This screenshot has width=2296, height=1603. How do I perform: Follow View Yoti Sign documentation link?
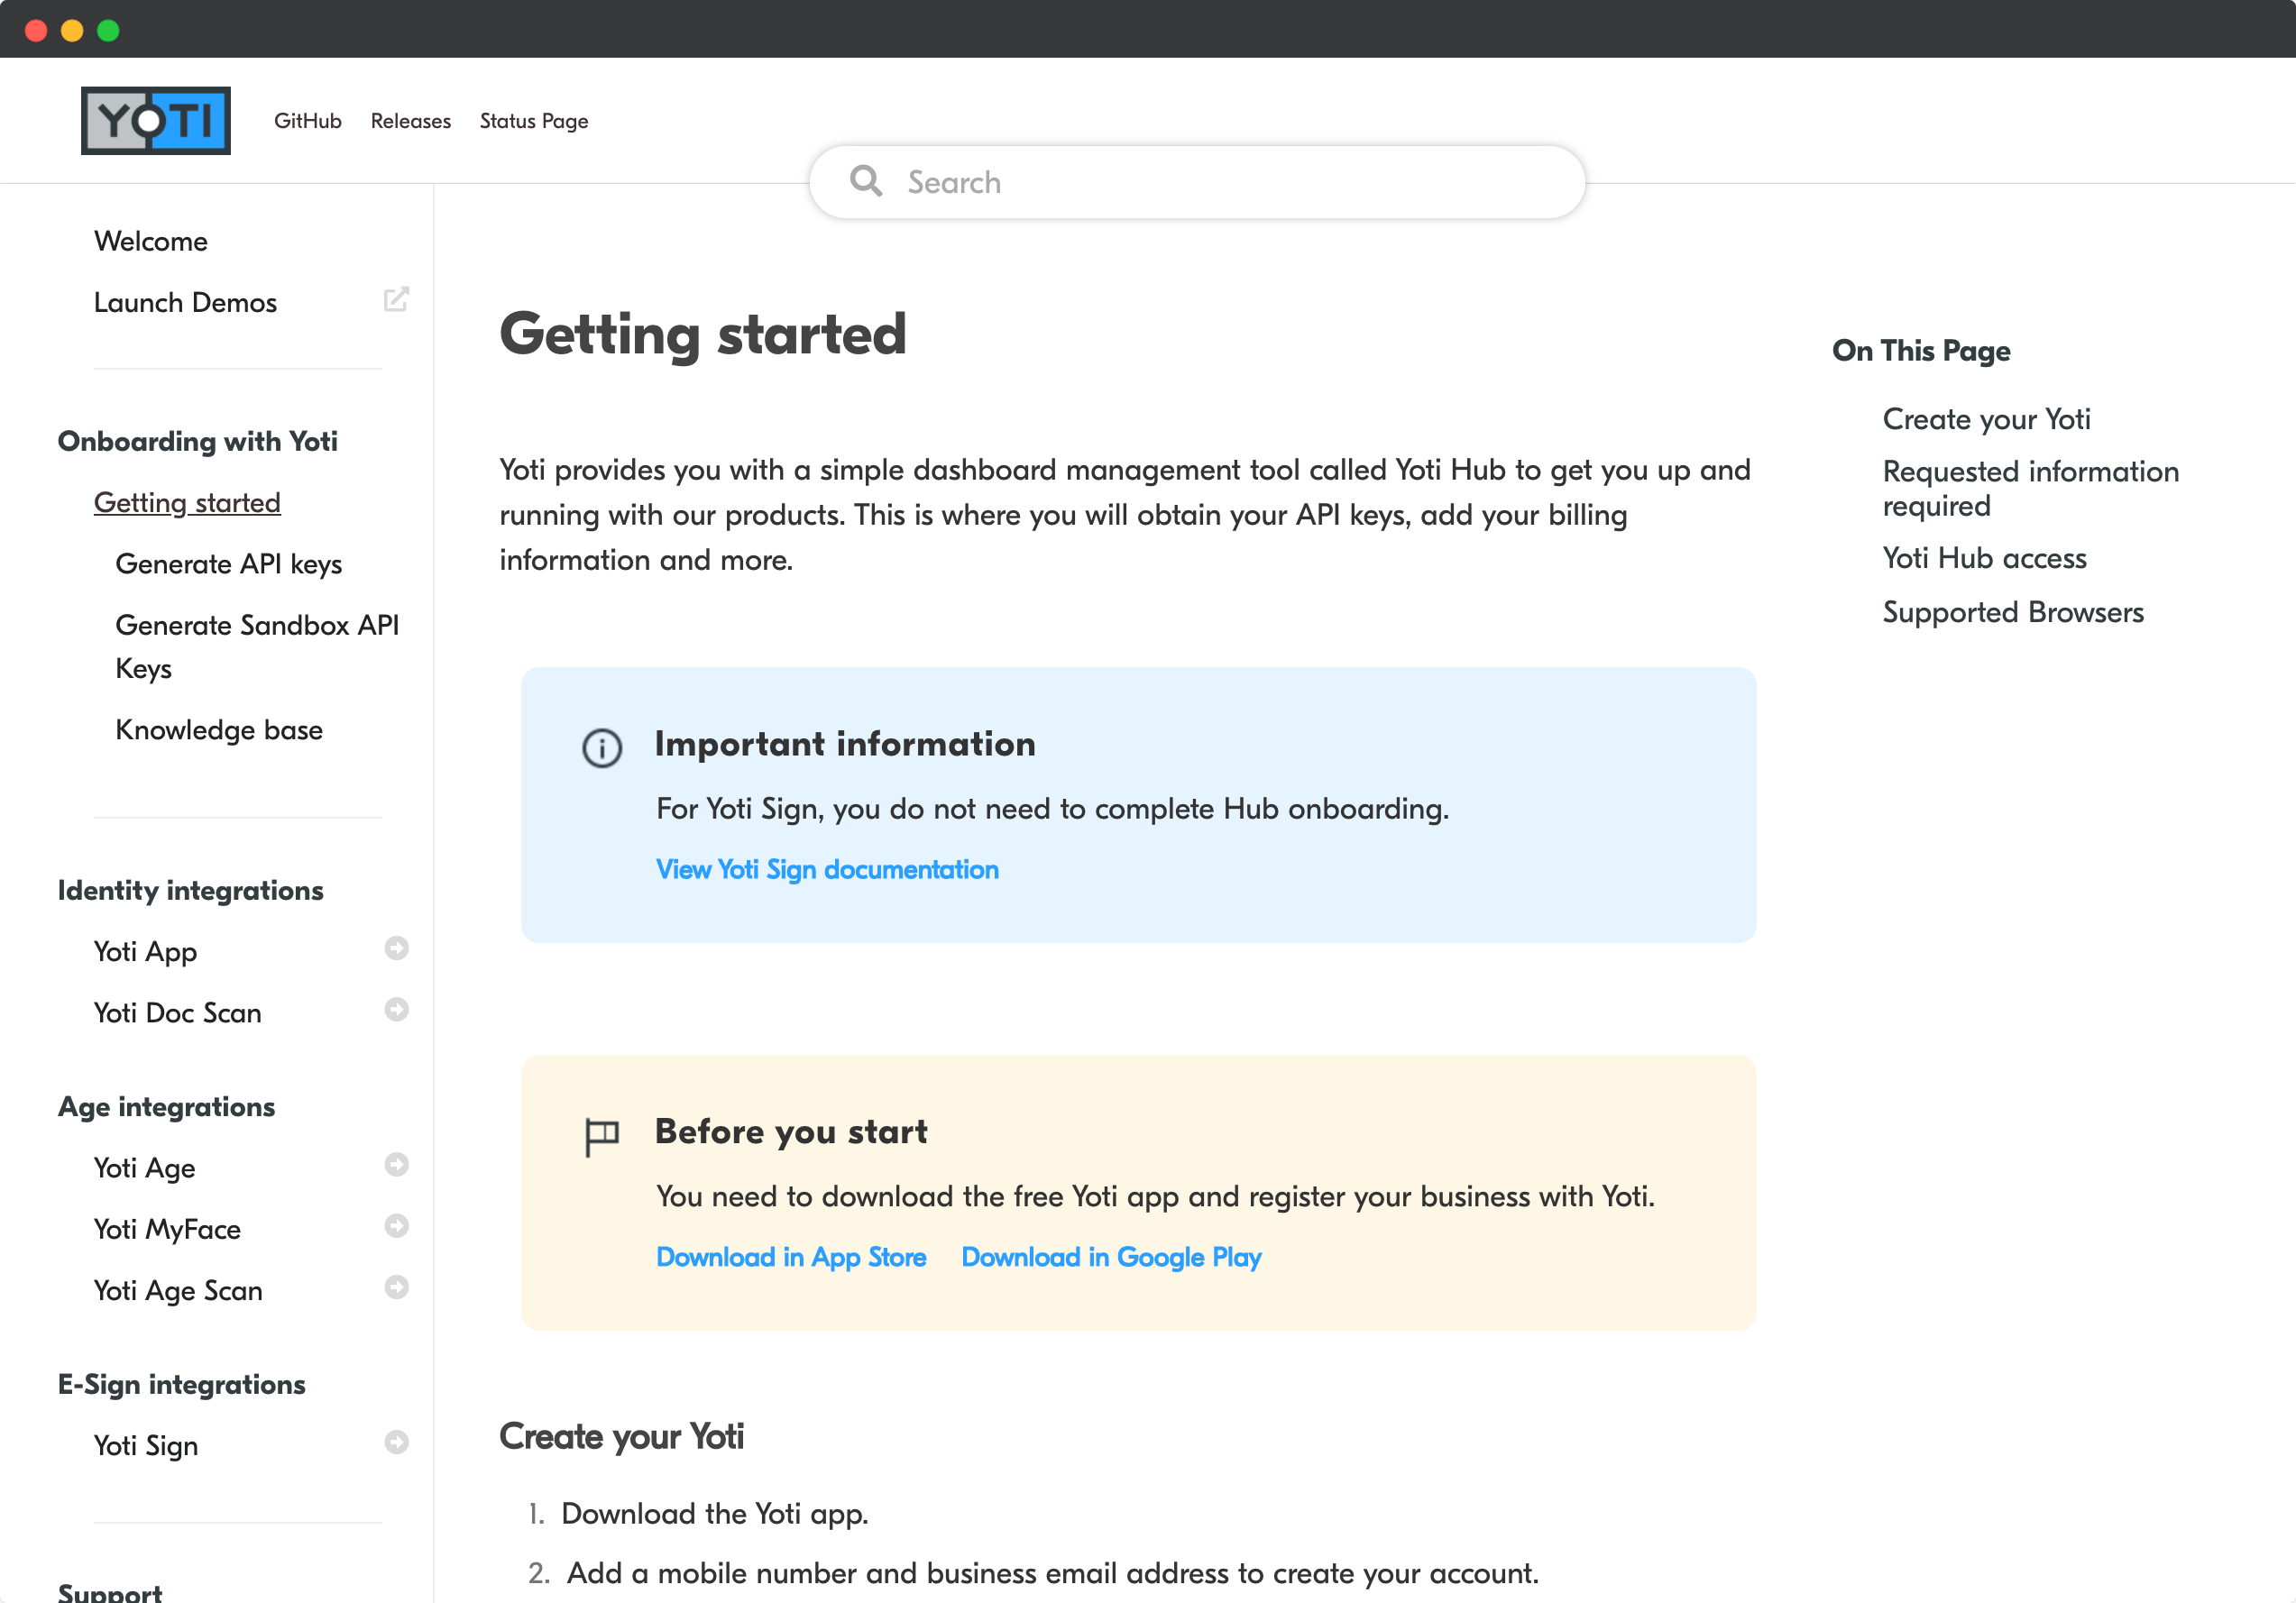click(x=827, y=870)
